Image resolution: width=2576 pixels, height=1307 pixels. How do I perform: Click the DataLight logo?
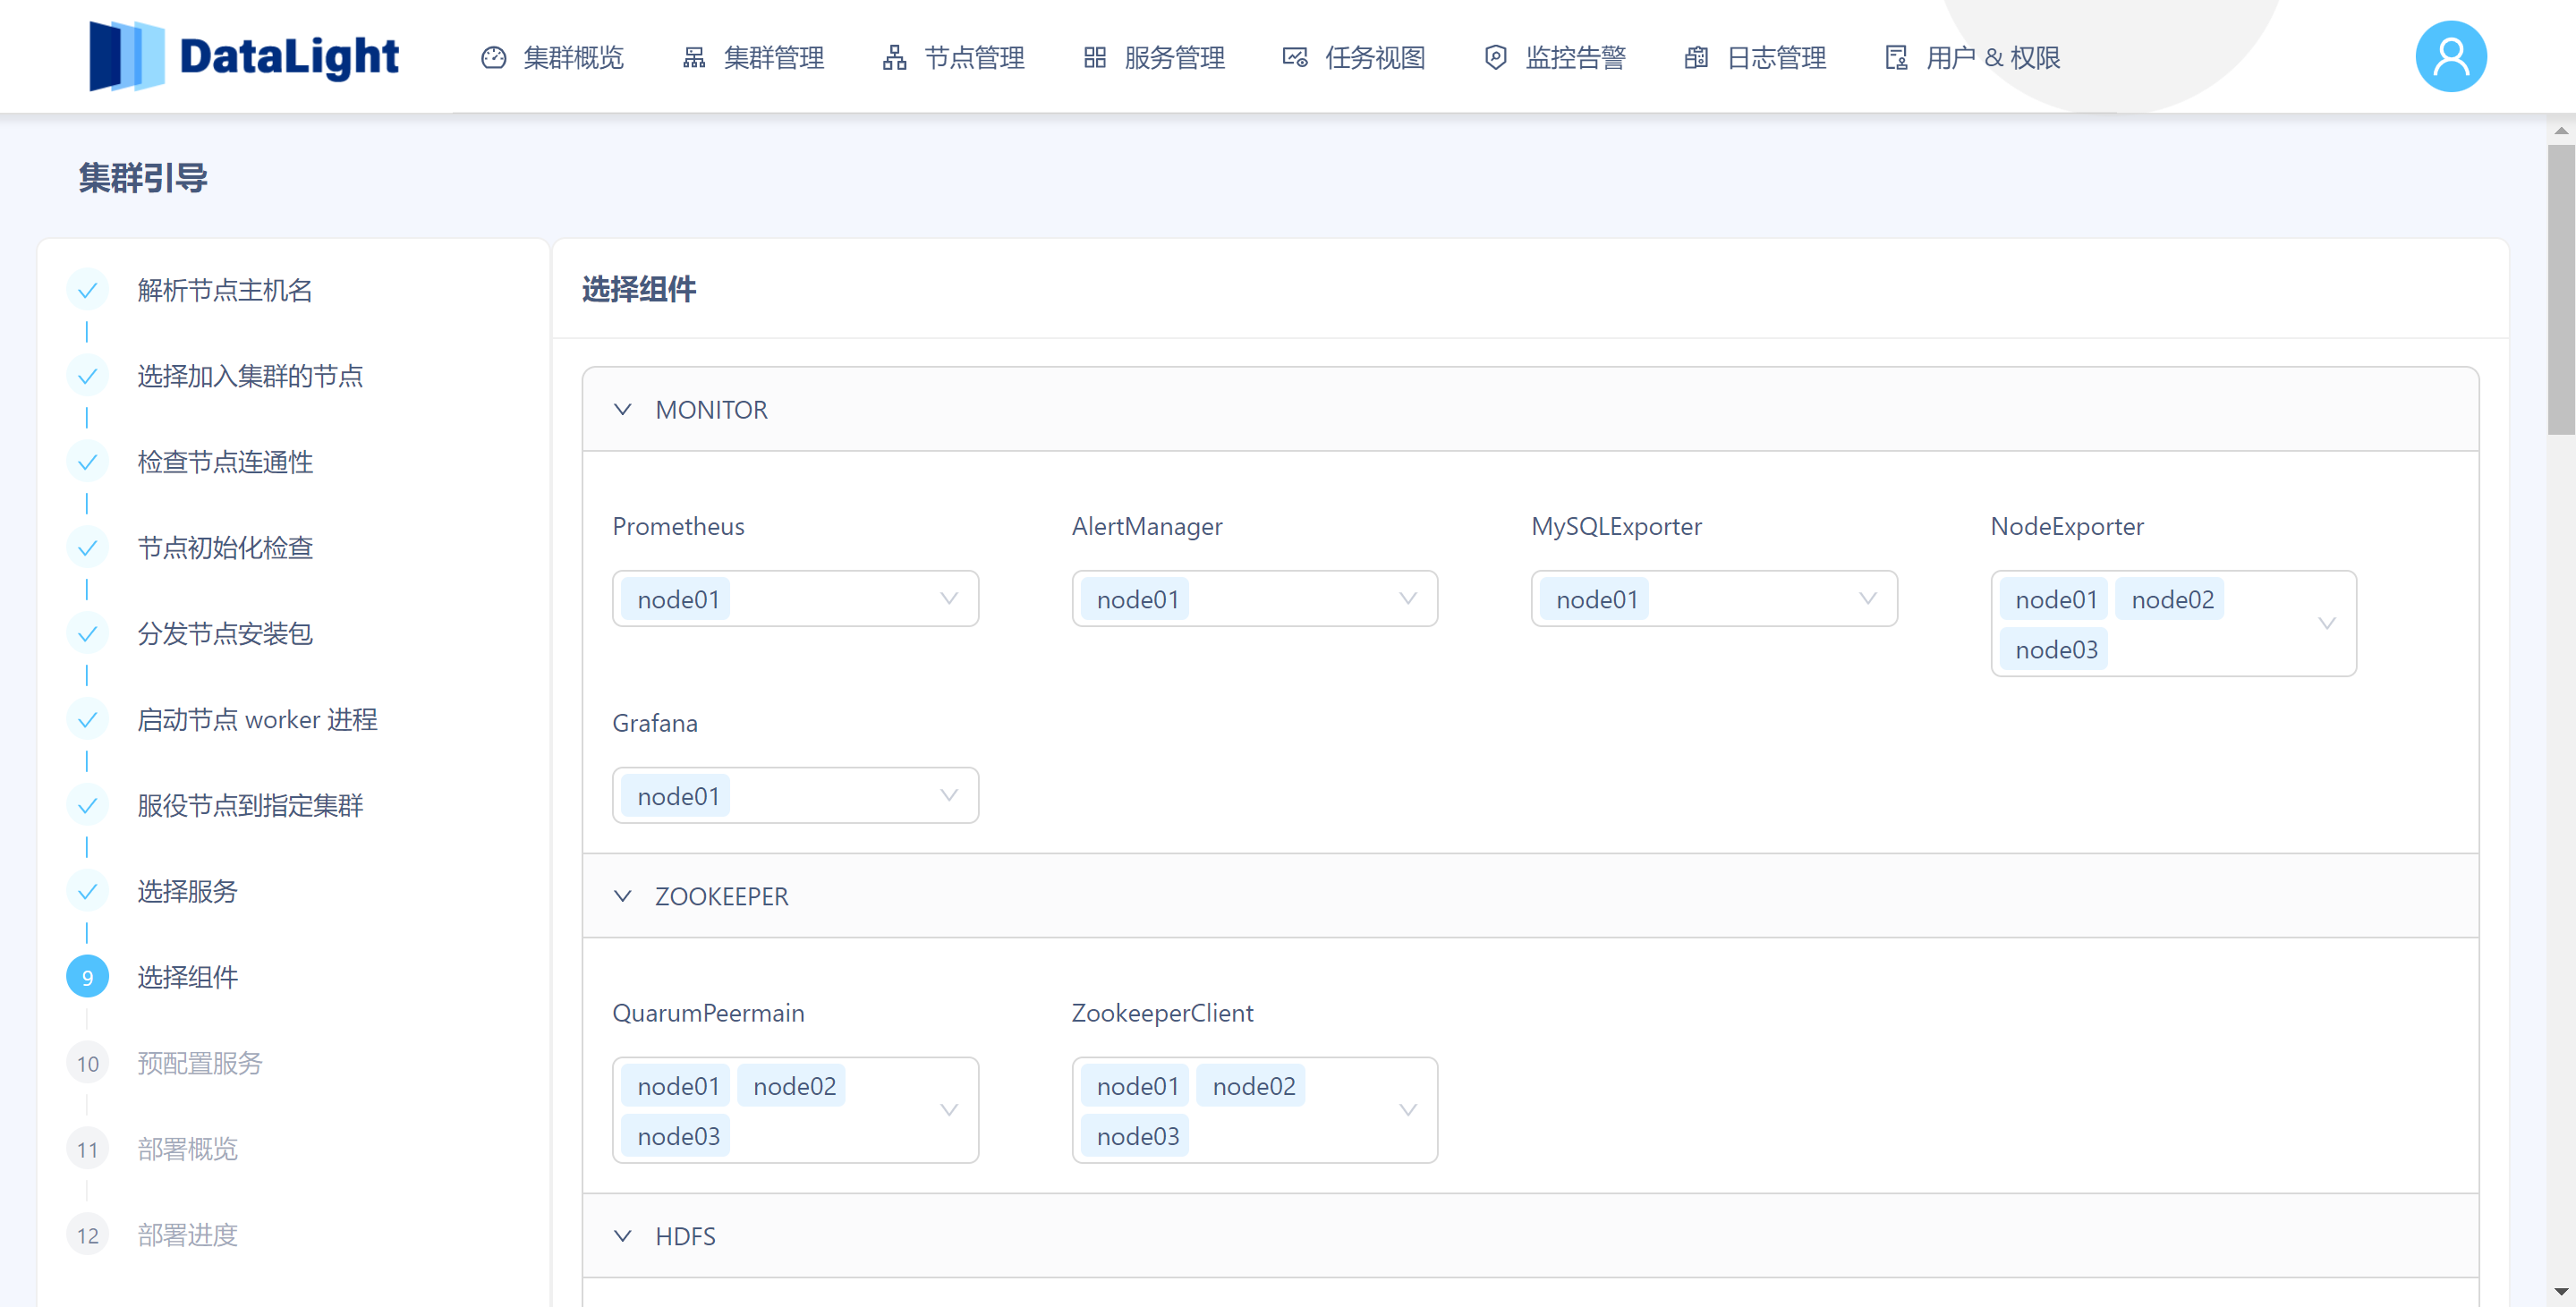(244, 56)
